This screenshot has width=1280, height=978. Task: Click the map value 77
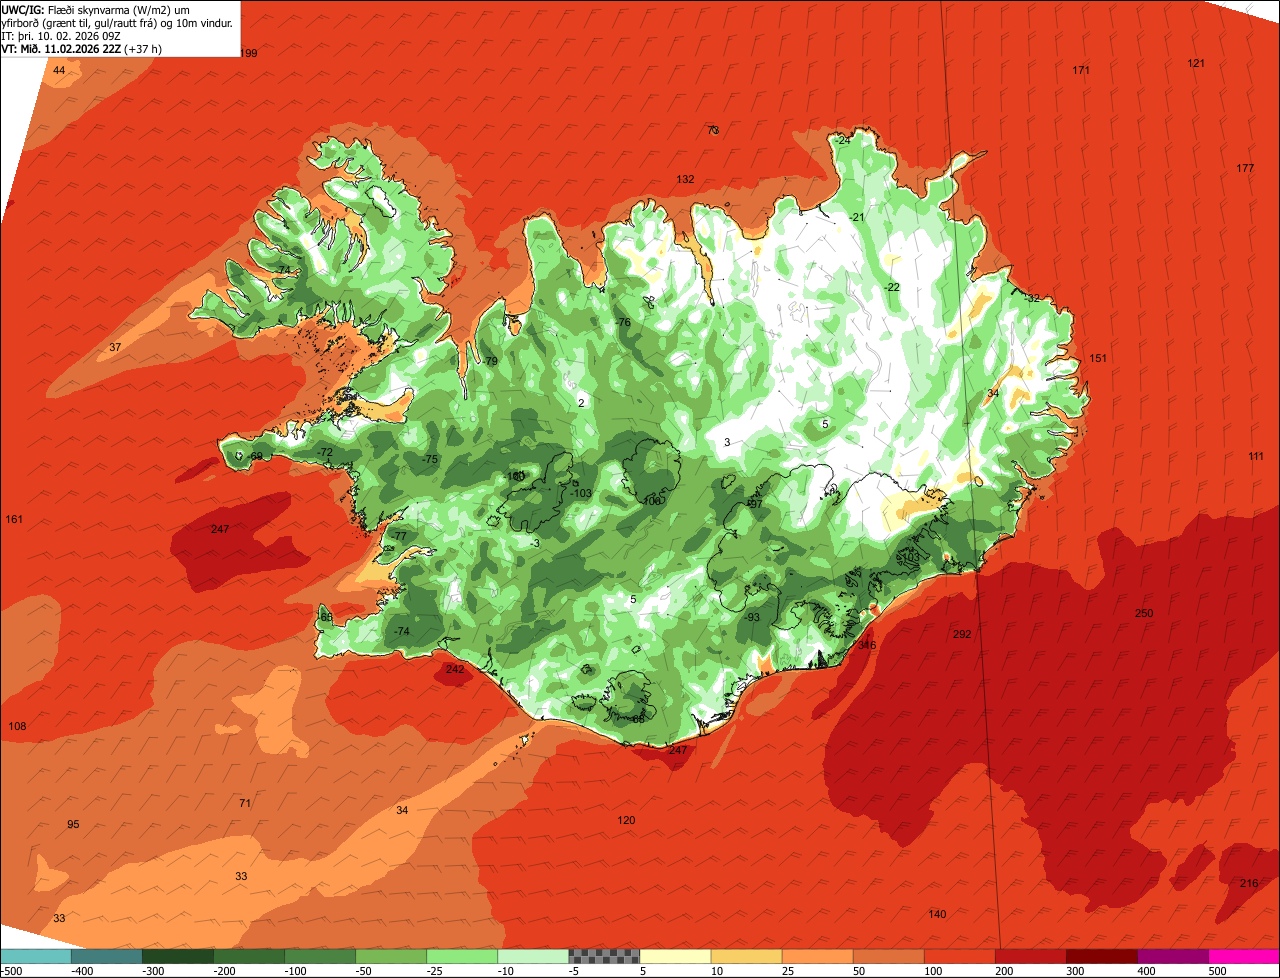[400, 536]
